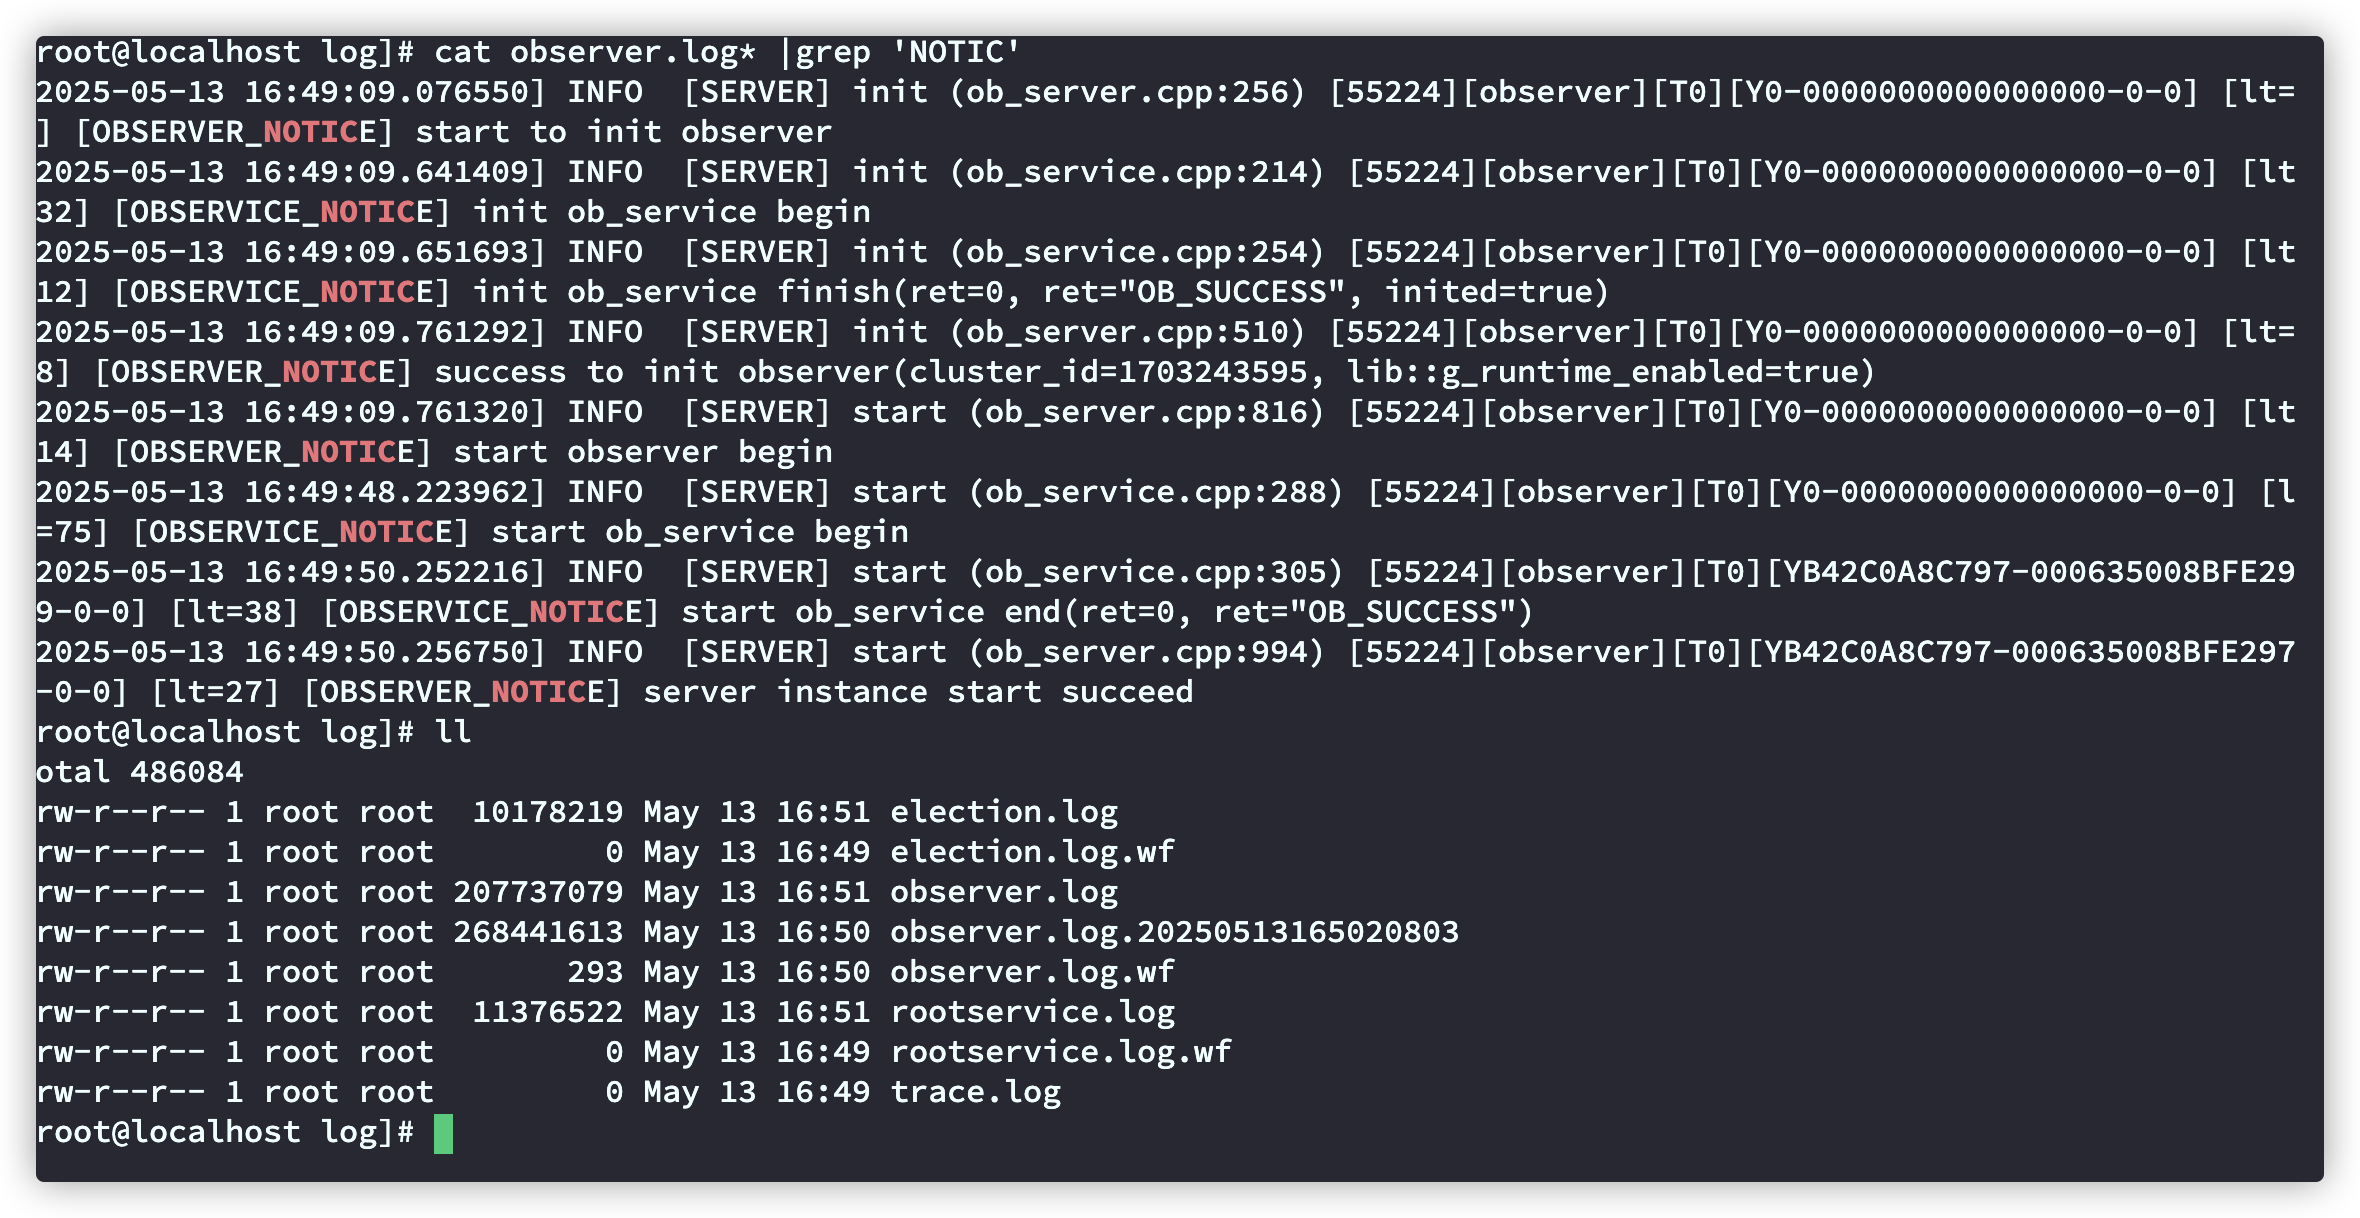Viewport: 2360px width, 1218px height.
Task: Click the election.log filename
Action: [x=1004, y=812]
